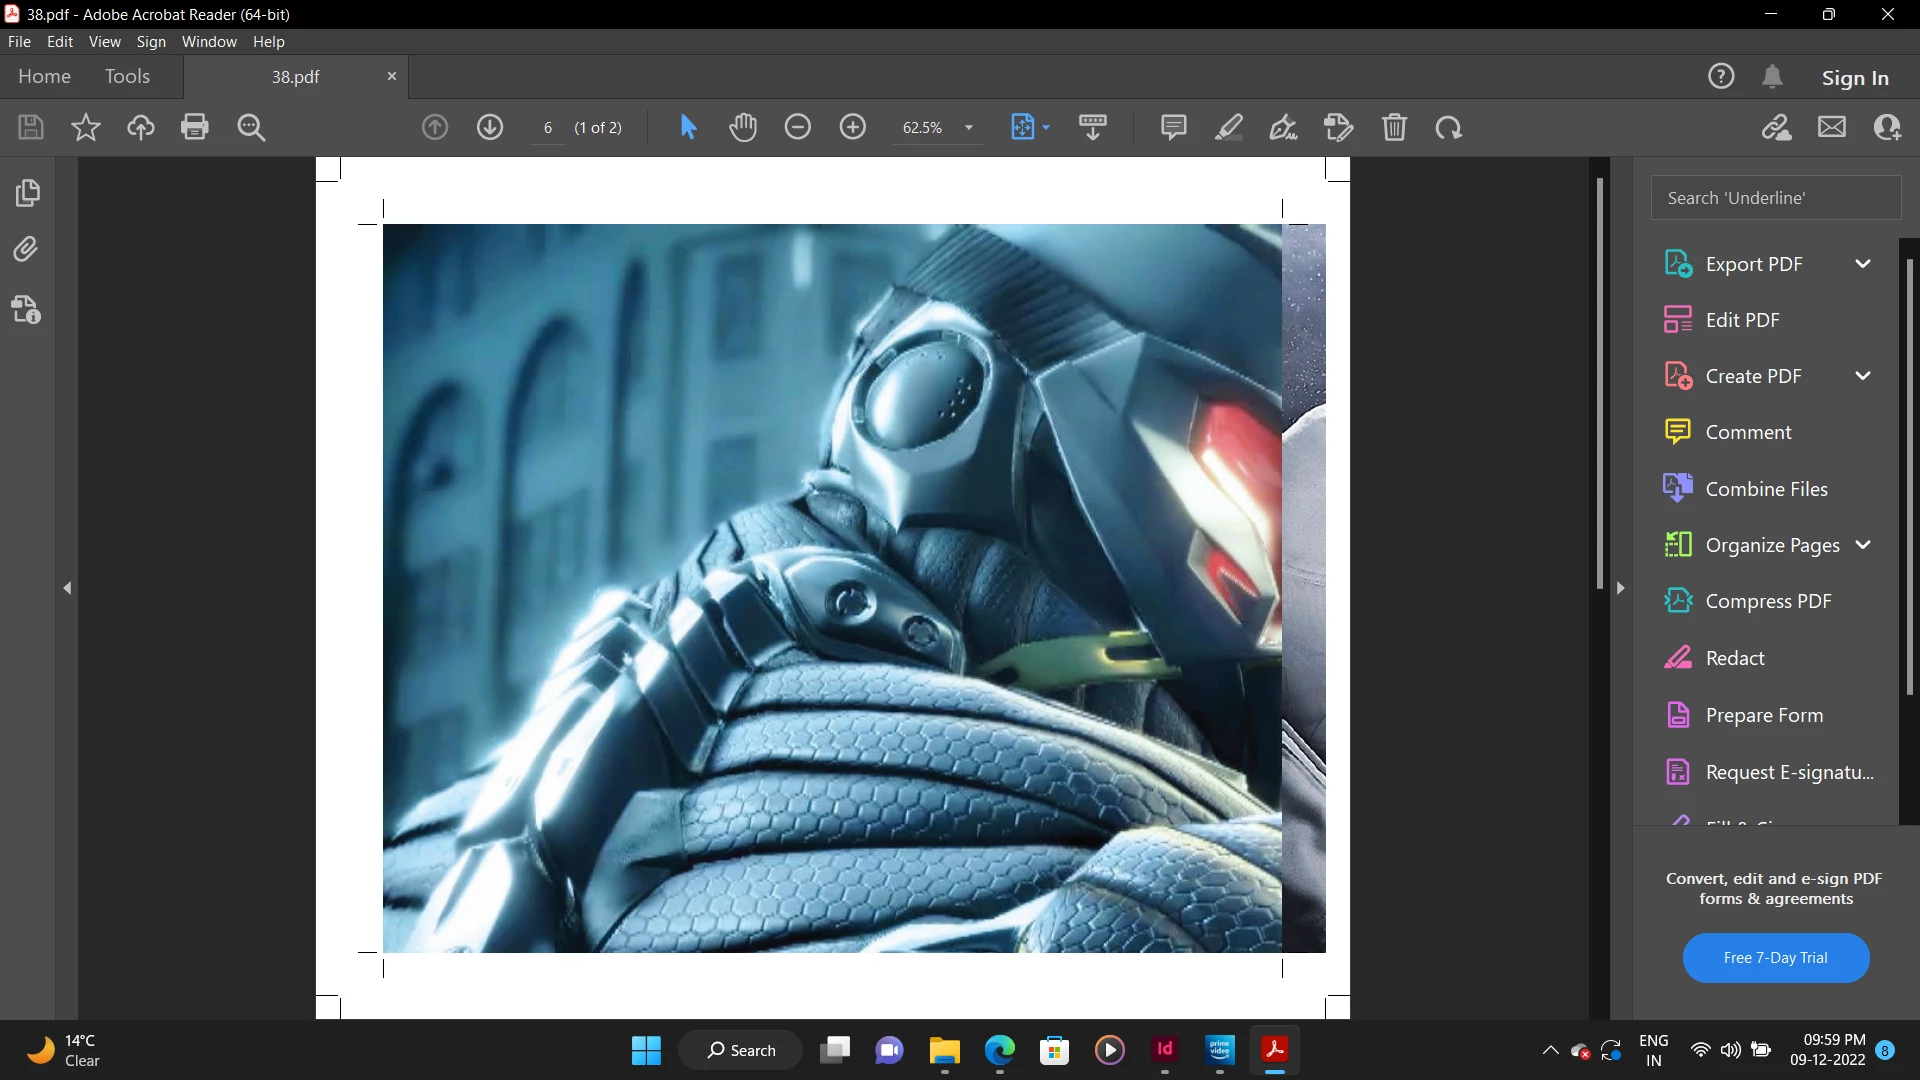Open the Add comment sticky note tool
This screenshot has height=1080, width=1920.
tap(1173, 127)
